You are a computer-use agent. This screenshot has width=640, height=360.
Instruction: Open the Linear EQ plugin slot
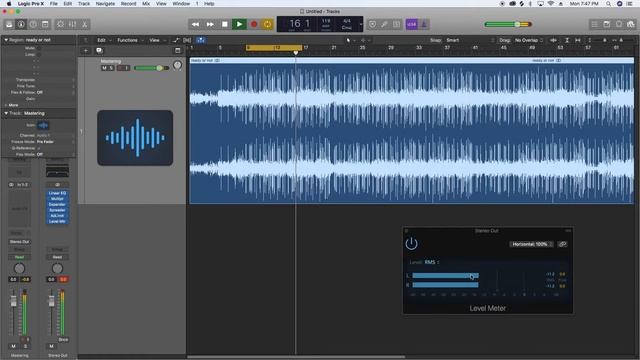[57, 193]
